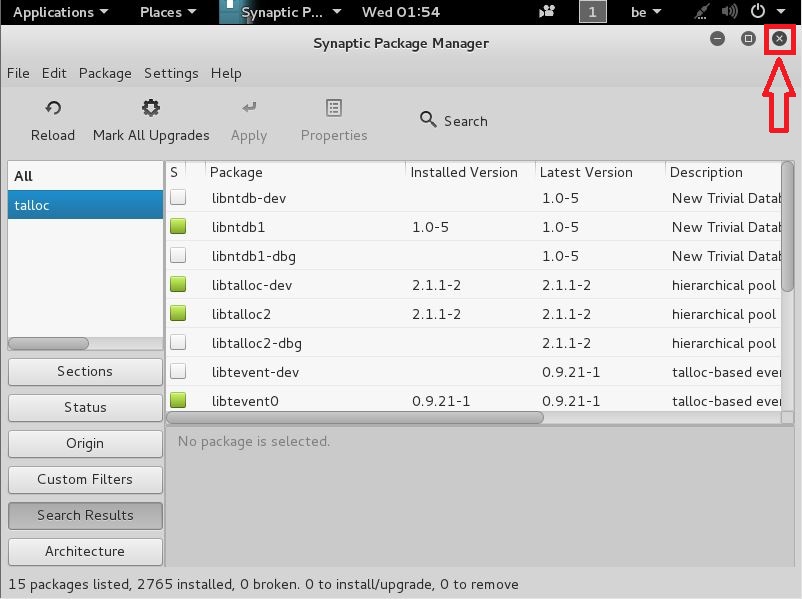The width and height of the screenshot is (802, 599).
Task: Minimize the Synaptic Package Manager window
Action: tap(718, 38)
